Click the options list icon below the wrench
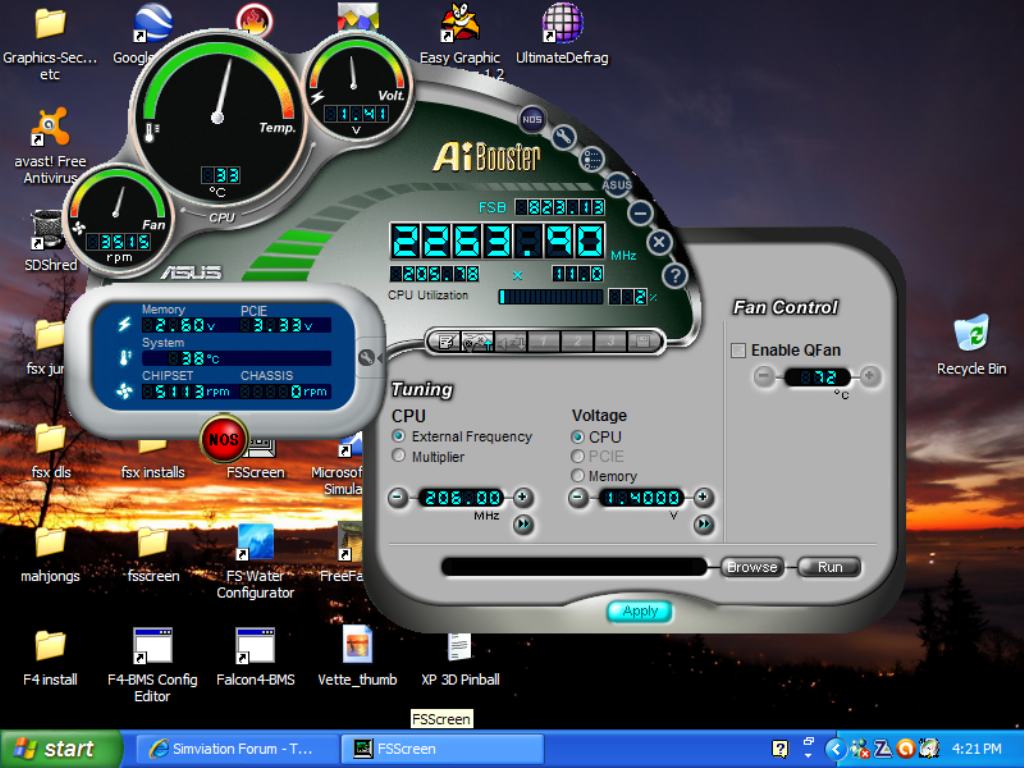 [591, 159]
